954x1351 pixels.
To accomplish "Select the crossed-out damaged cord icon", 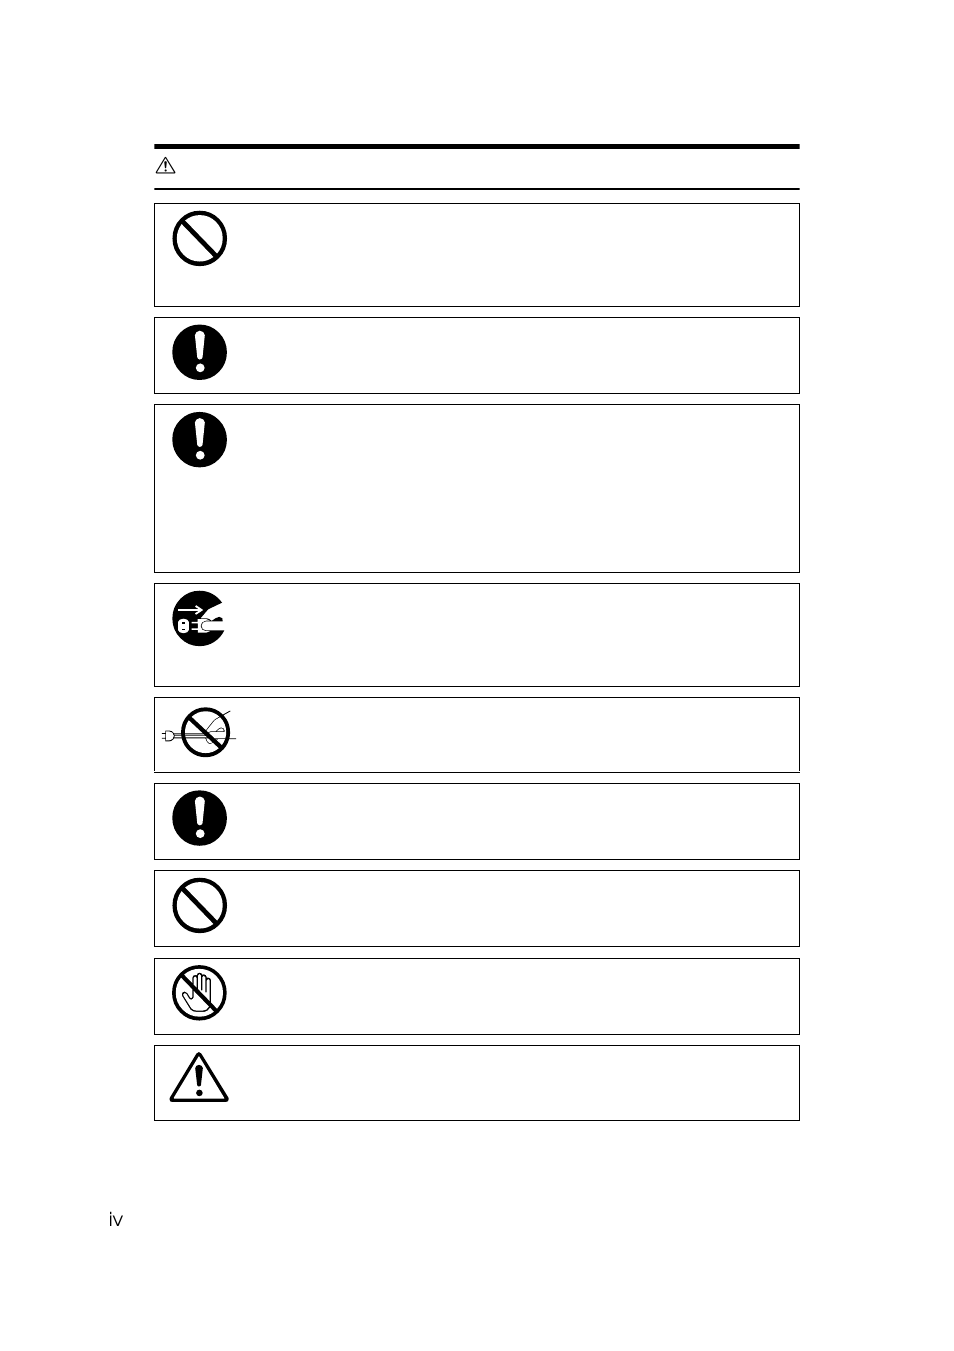I will click(199, 731).
